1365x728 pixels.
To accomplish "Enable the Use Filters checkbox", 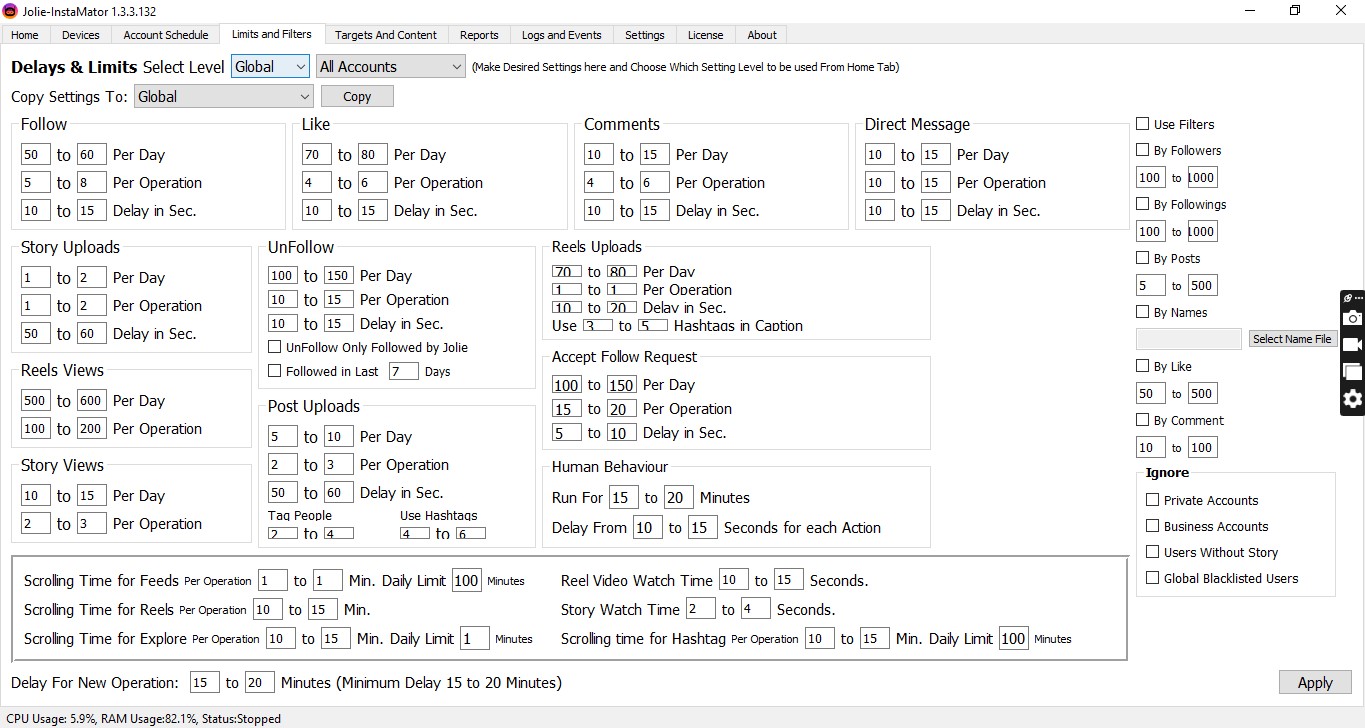I will pos(1143,124).
